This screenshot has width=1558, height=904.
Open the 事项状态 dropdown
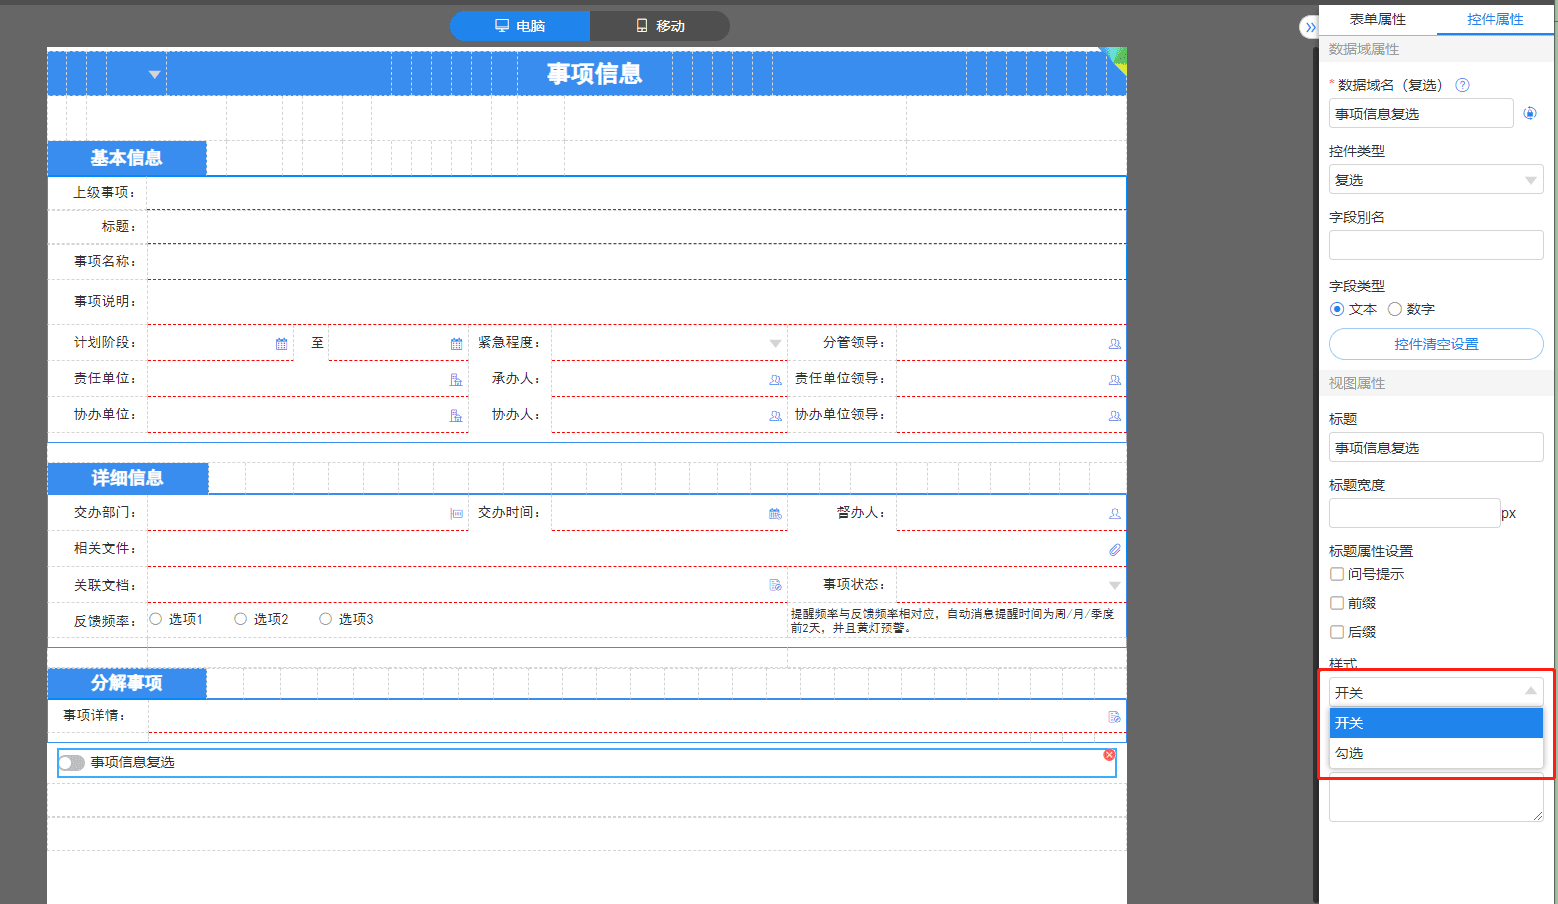point(1011,585)
